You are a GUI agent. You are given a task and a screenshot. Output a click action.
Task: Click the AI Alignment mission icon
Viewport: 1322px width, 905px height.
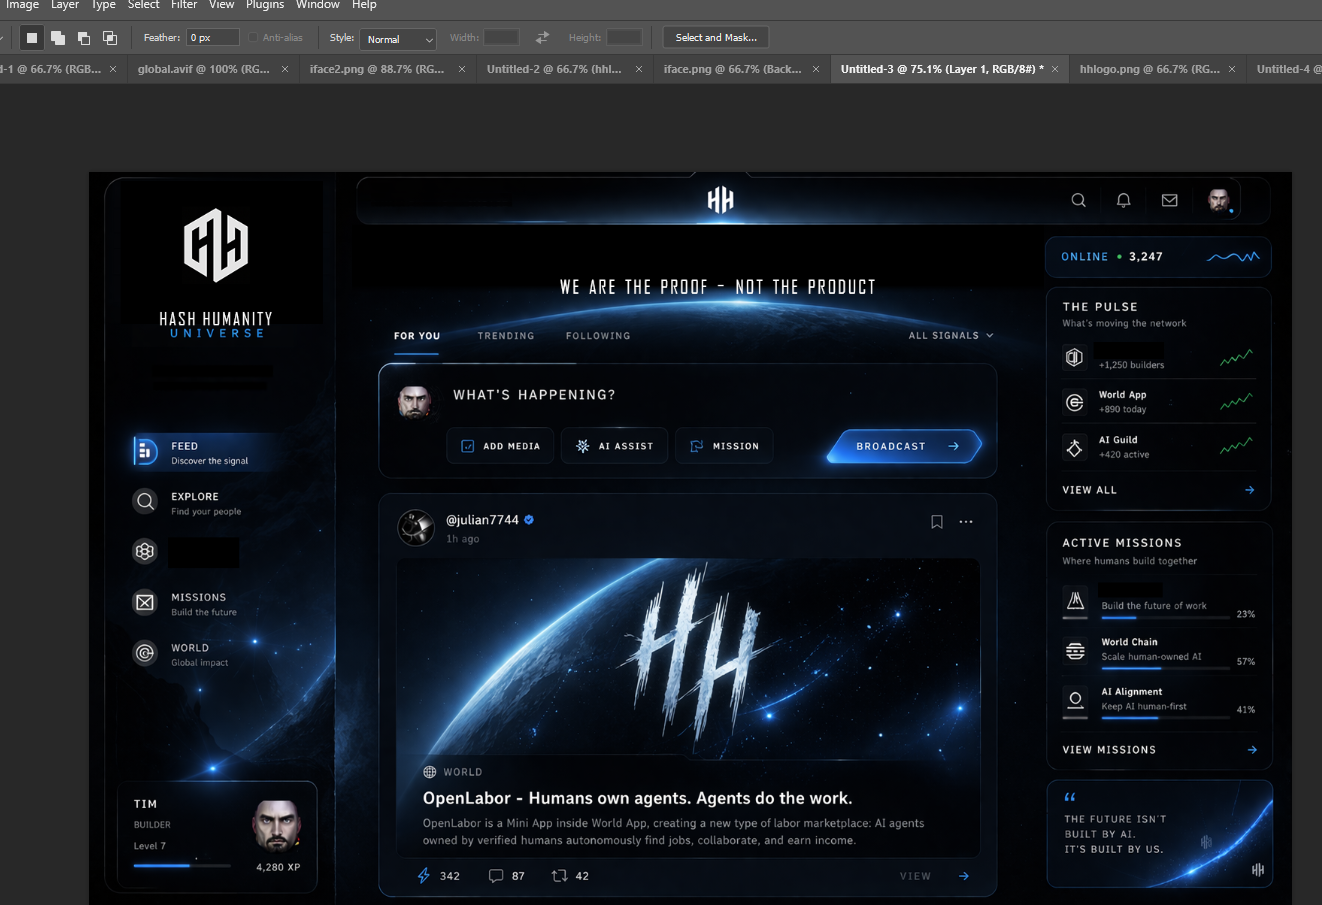click(1075, 699)
